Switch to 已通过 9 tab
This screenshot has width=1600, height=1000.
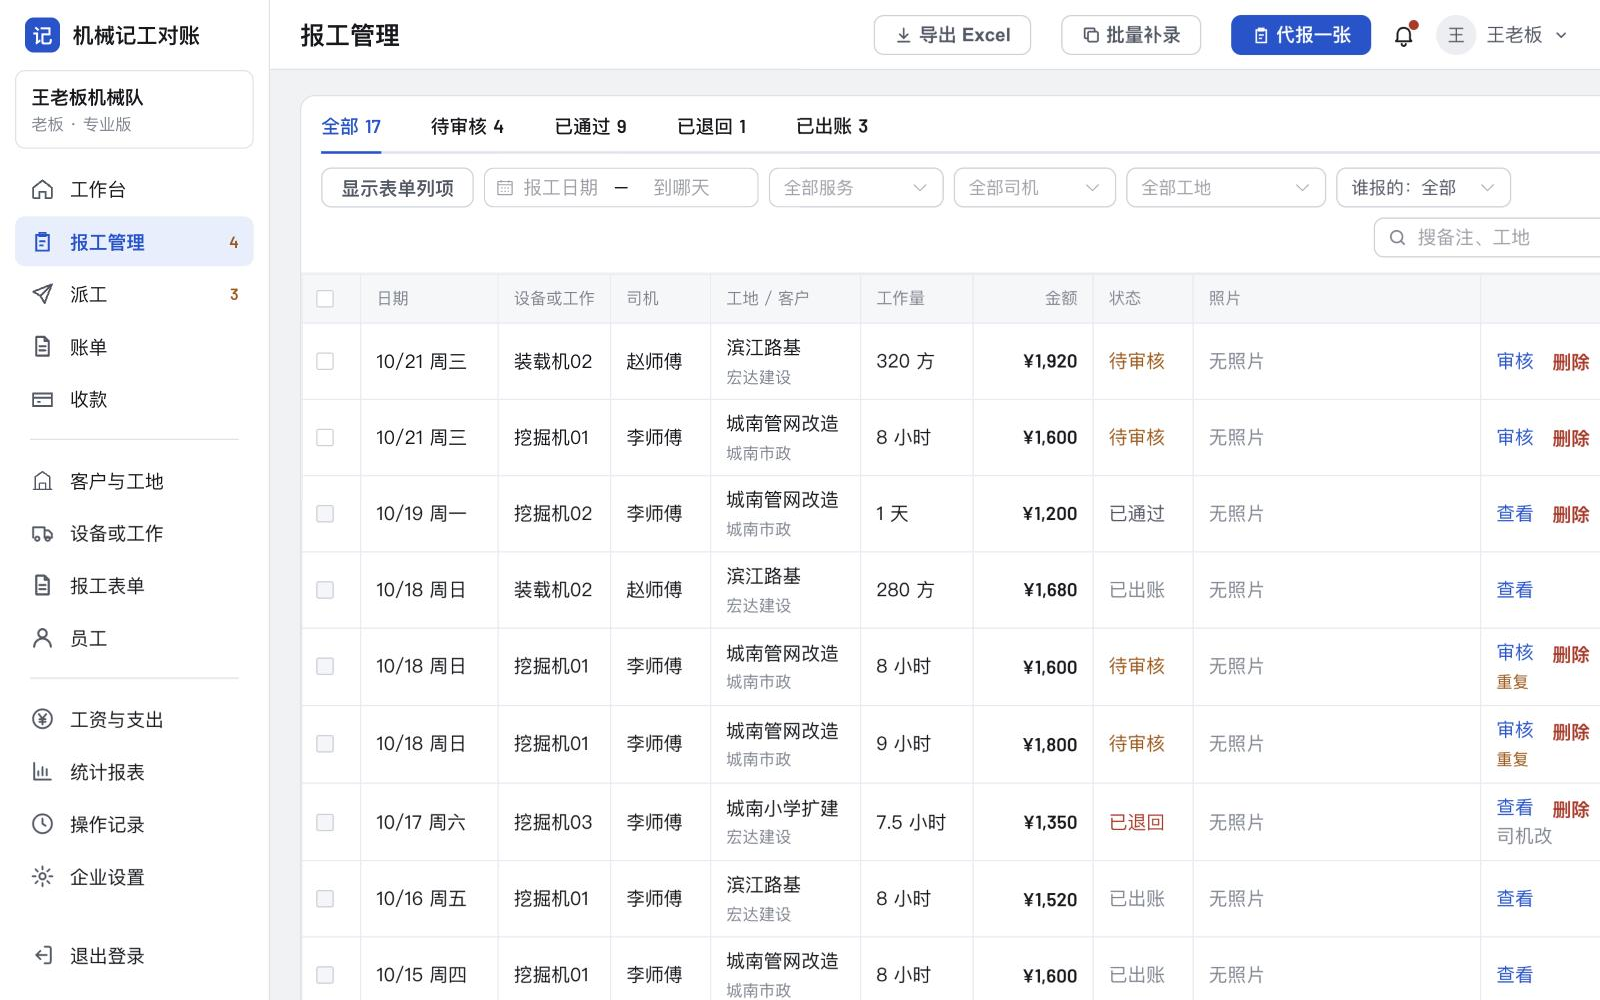[591, 127]
